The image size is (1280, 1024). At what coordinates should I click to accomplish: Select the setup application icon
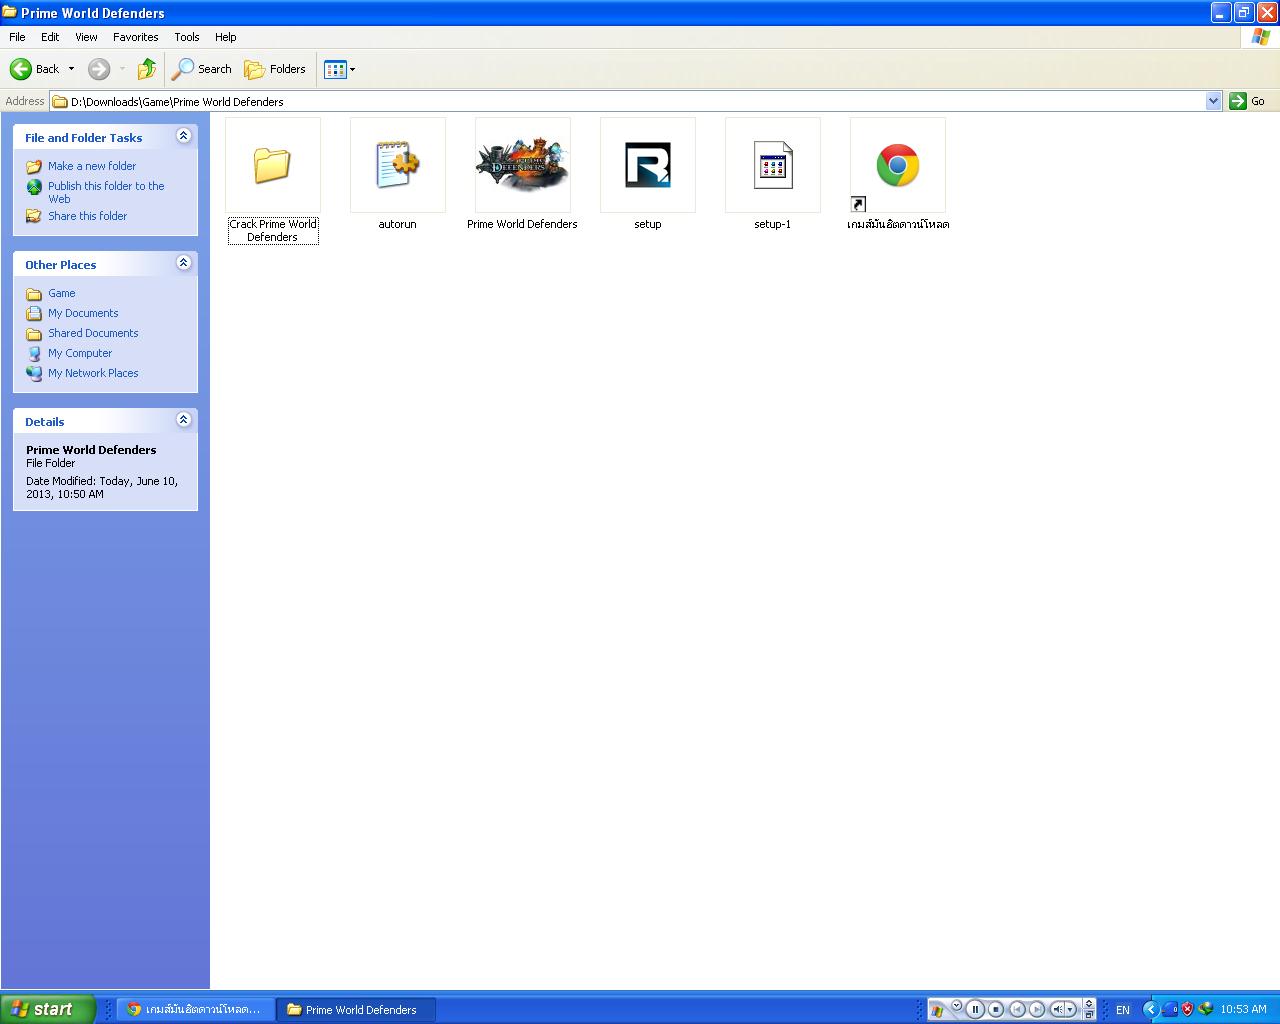(x=648, y=165)
